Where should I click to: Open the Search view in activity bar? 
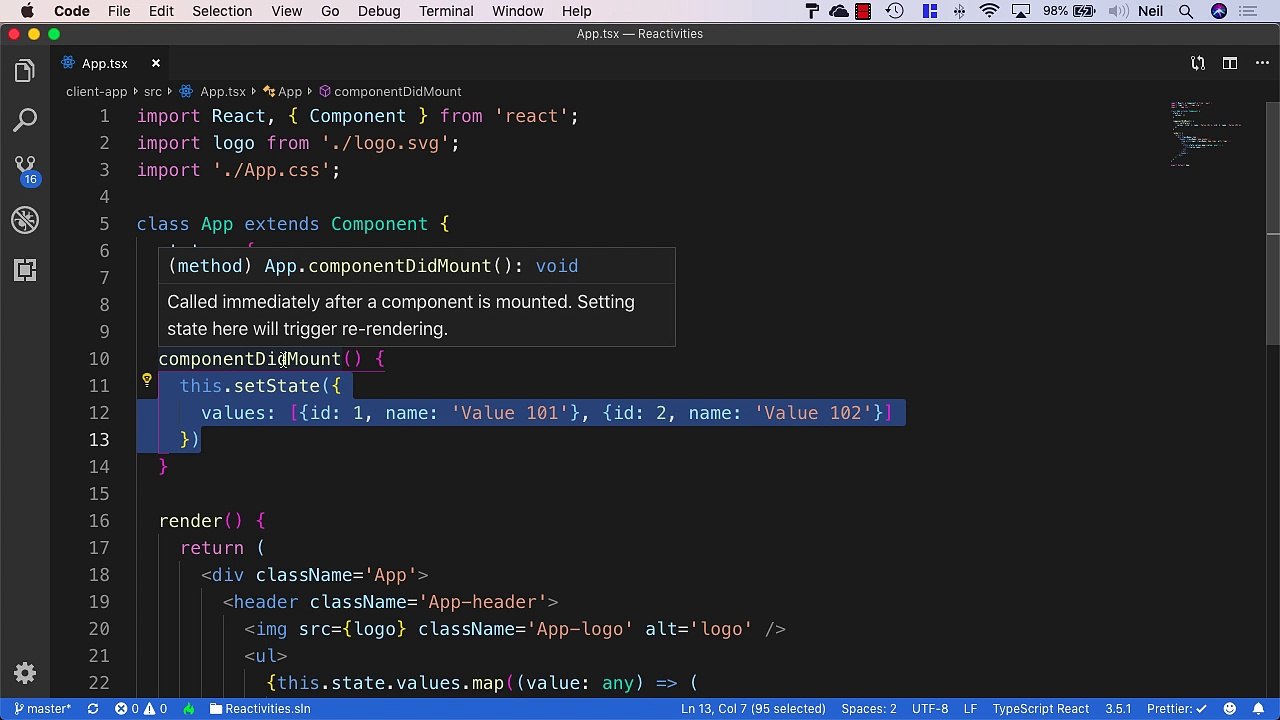click(25, 121)
